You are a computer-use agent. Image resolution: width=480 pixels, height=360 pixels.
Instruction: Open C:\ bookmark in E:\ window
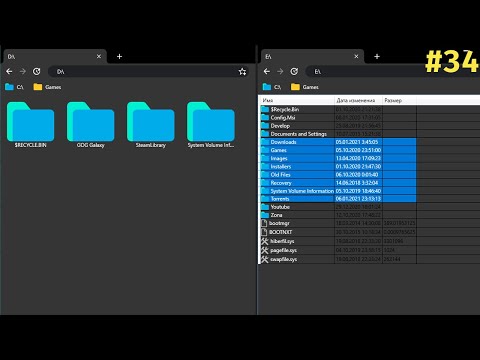[272, 87]
